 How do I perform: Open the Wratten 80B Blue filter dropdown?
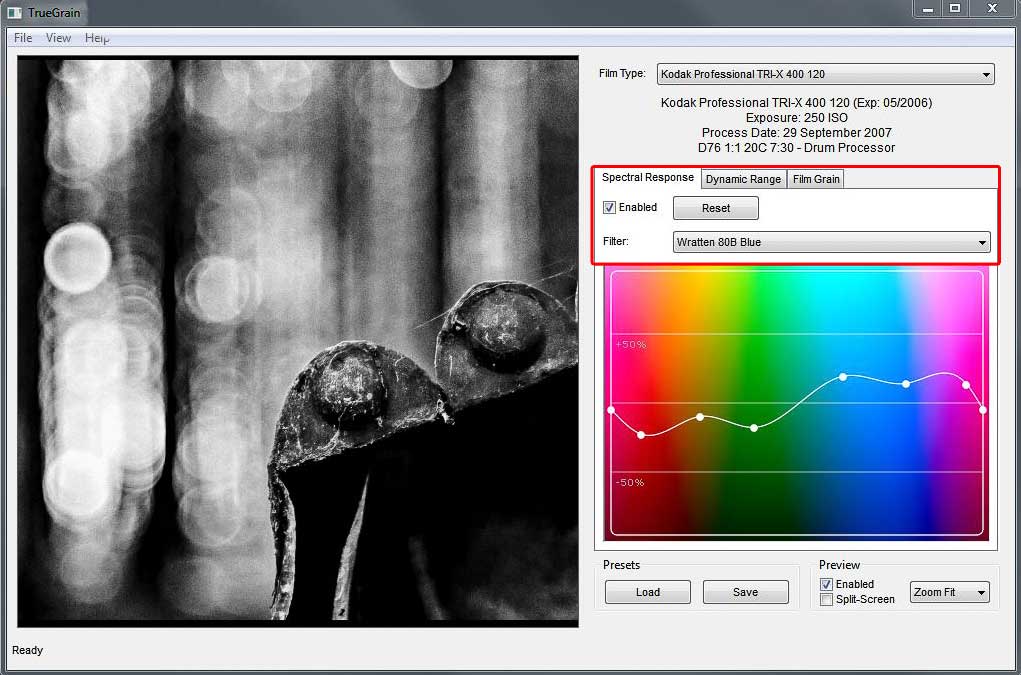tap(831, 242)
